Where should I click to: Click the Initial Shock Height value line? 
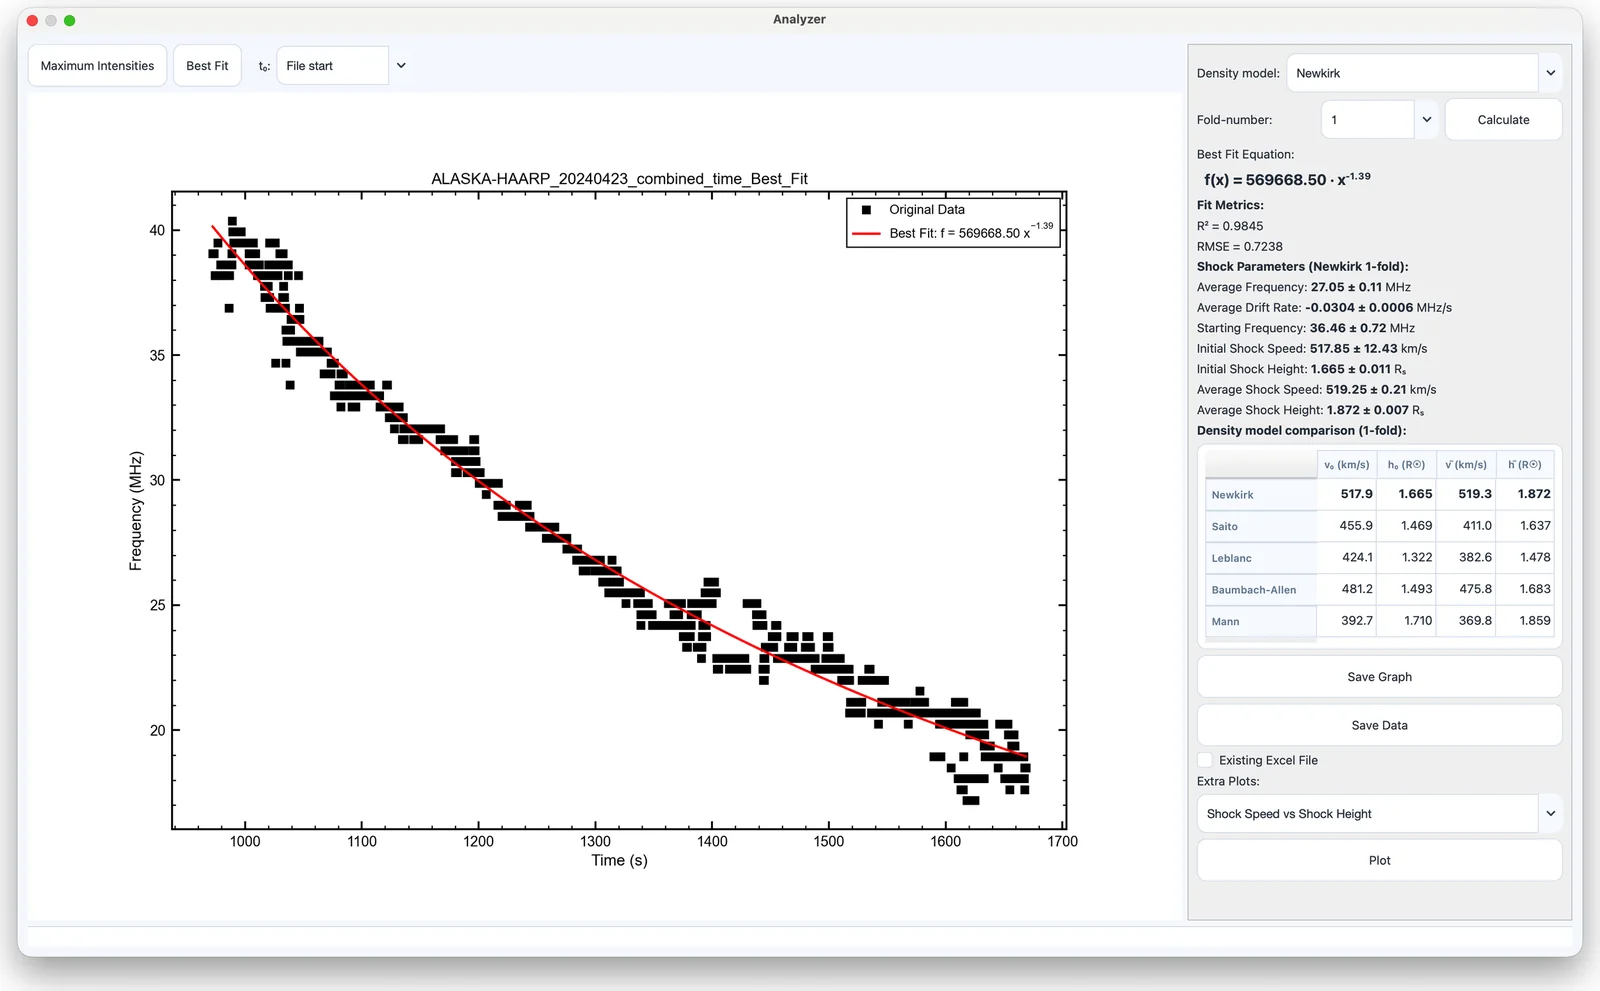pyautogui.click(x=1301, y=369)
